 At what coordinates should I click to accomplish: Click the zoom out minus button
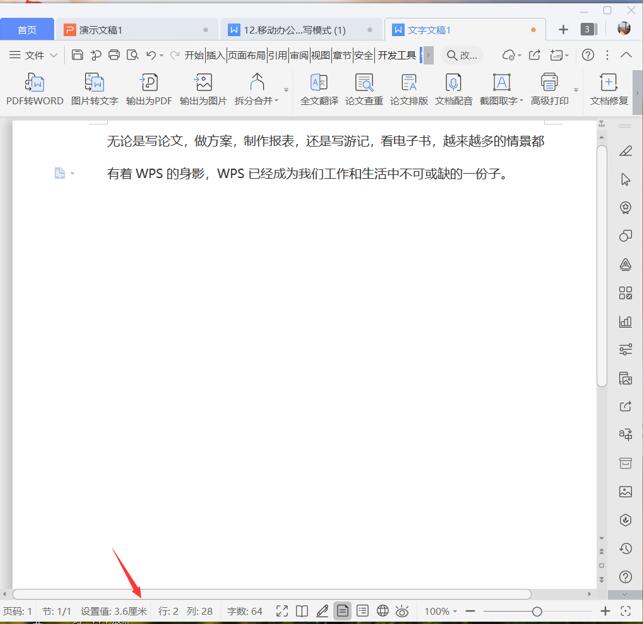point(470,611)
